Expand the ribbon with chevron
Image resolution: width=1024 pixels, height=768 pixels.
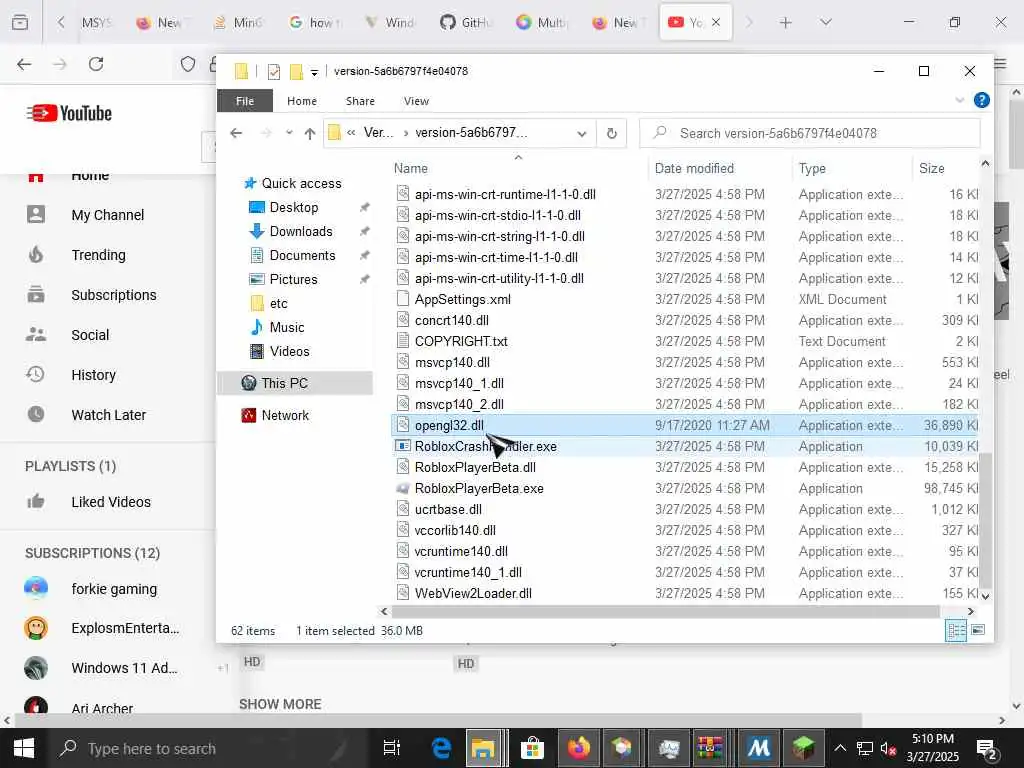(x=959, y=101)
